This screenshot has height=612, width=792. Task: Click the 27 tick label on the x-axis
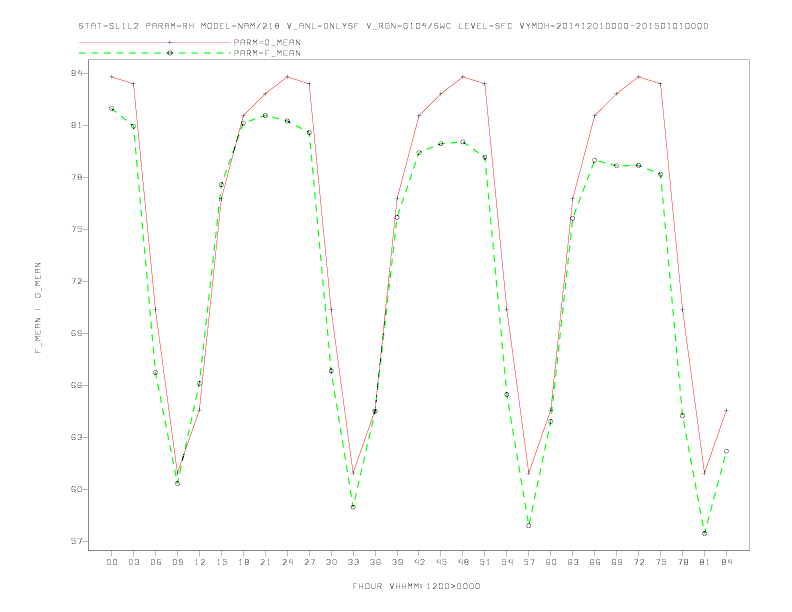click(309, 562)
